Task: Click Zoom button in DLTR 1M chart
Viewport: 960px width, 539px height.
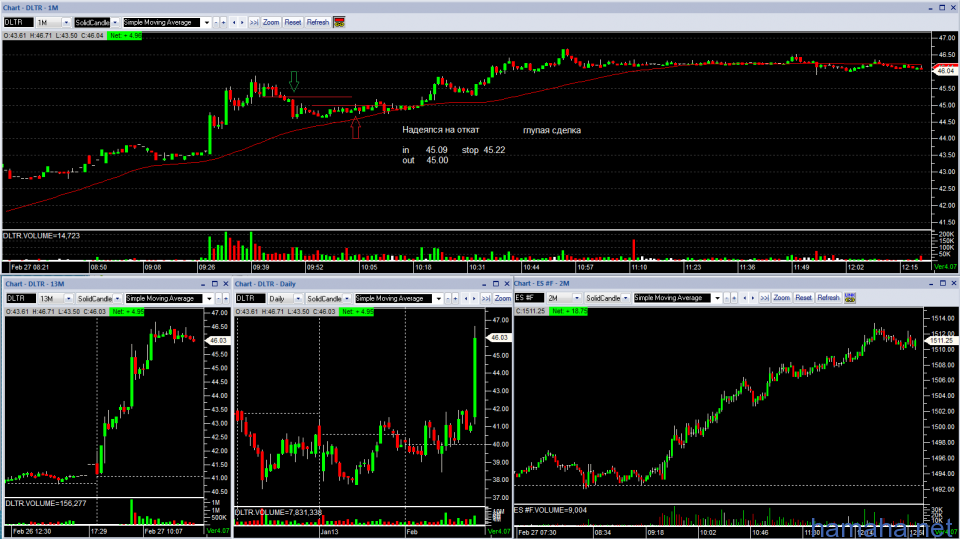Action: 271,22
